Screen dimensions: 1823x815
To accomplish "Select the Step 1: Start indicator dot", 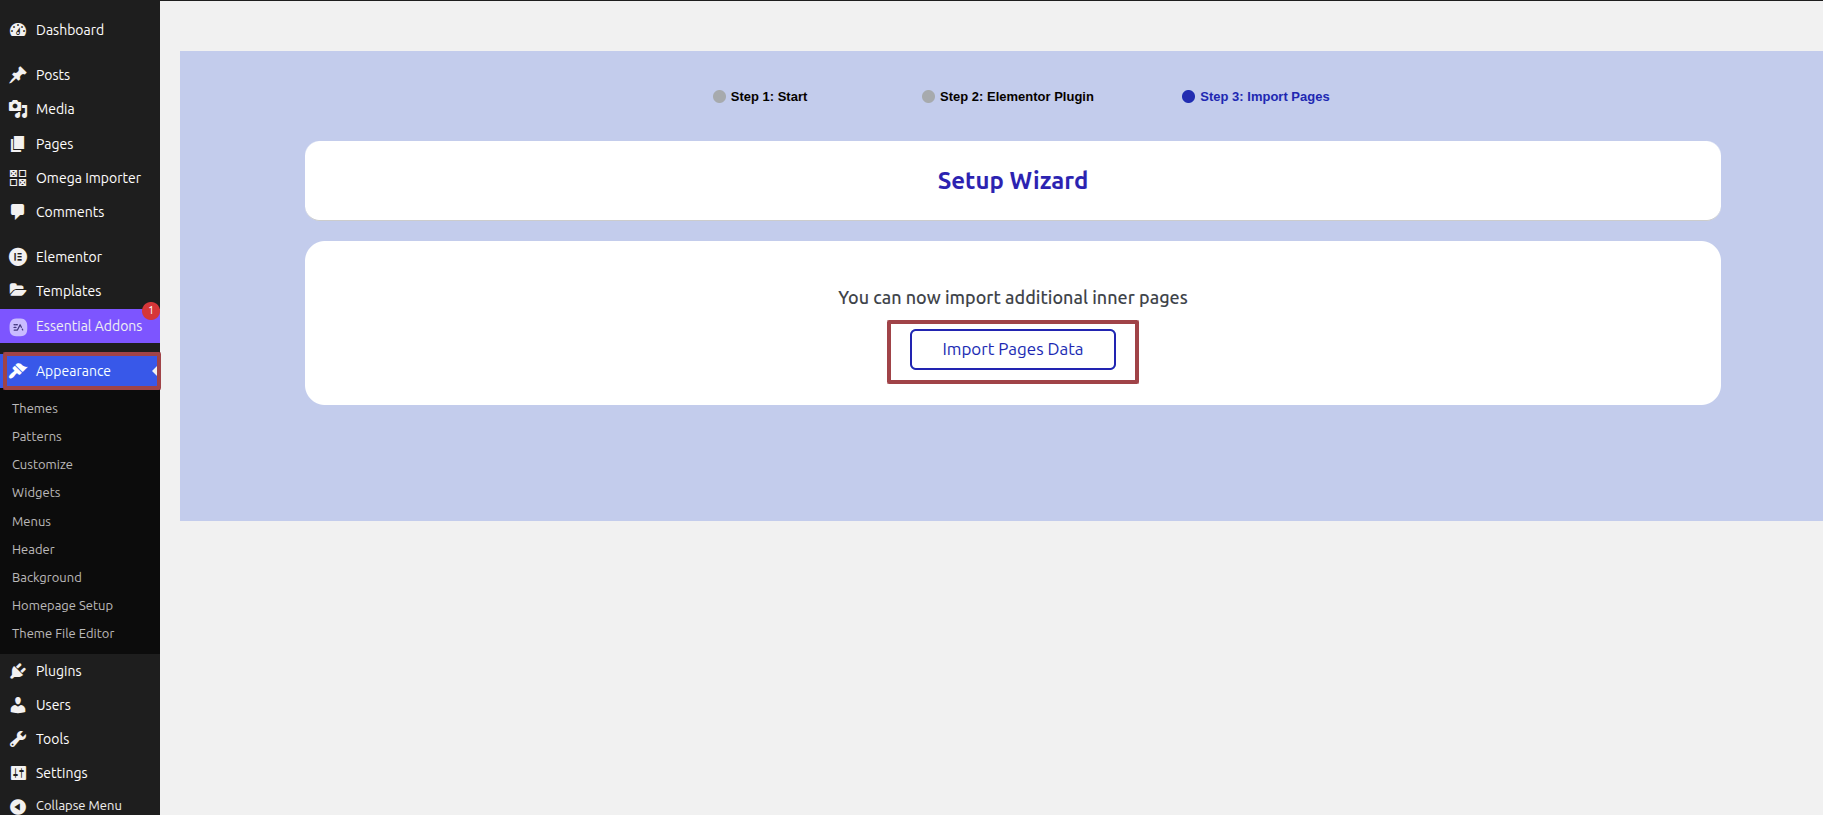I will [719, 97].
